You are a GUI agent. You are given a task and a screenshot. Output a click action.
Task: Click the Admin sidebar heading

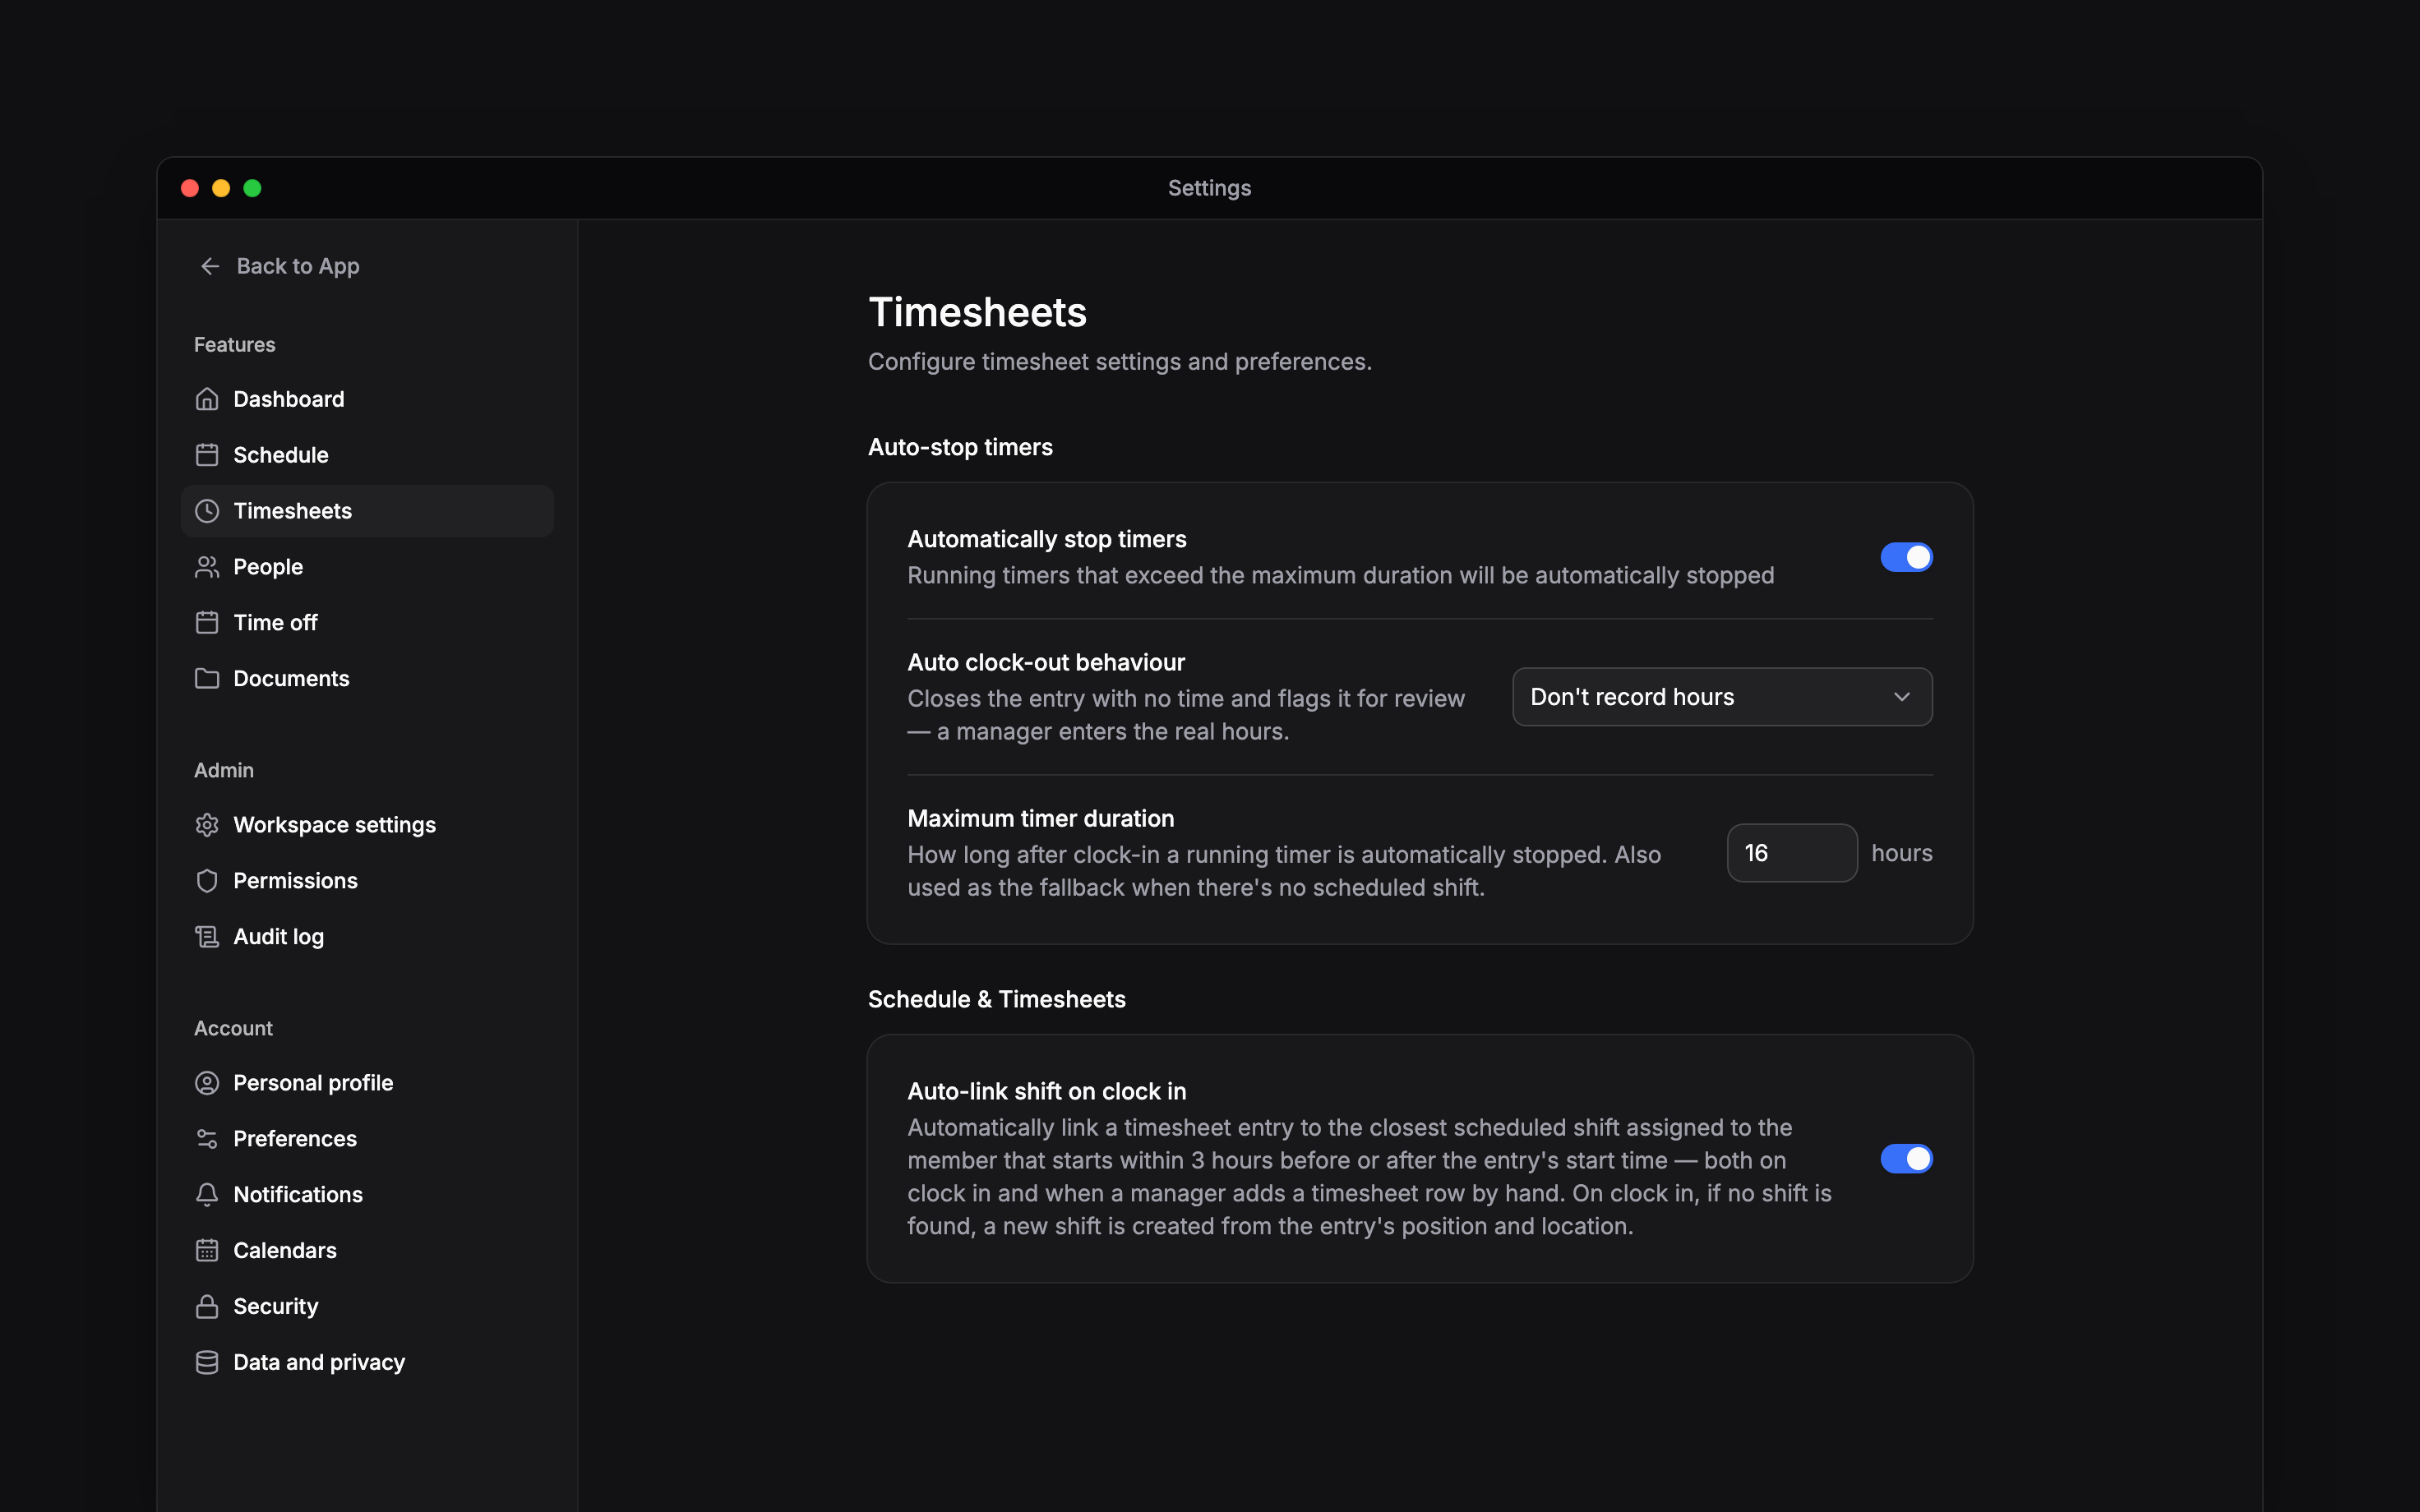coord(224,770)
